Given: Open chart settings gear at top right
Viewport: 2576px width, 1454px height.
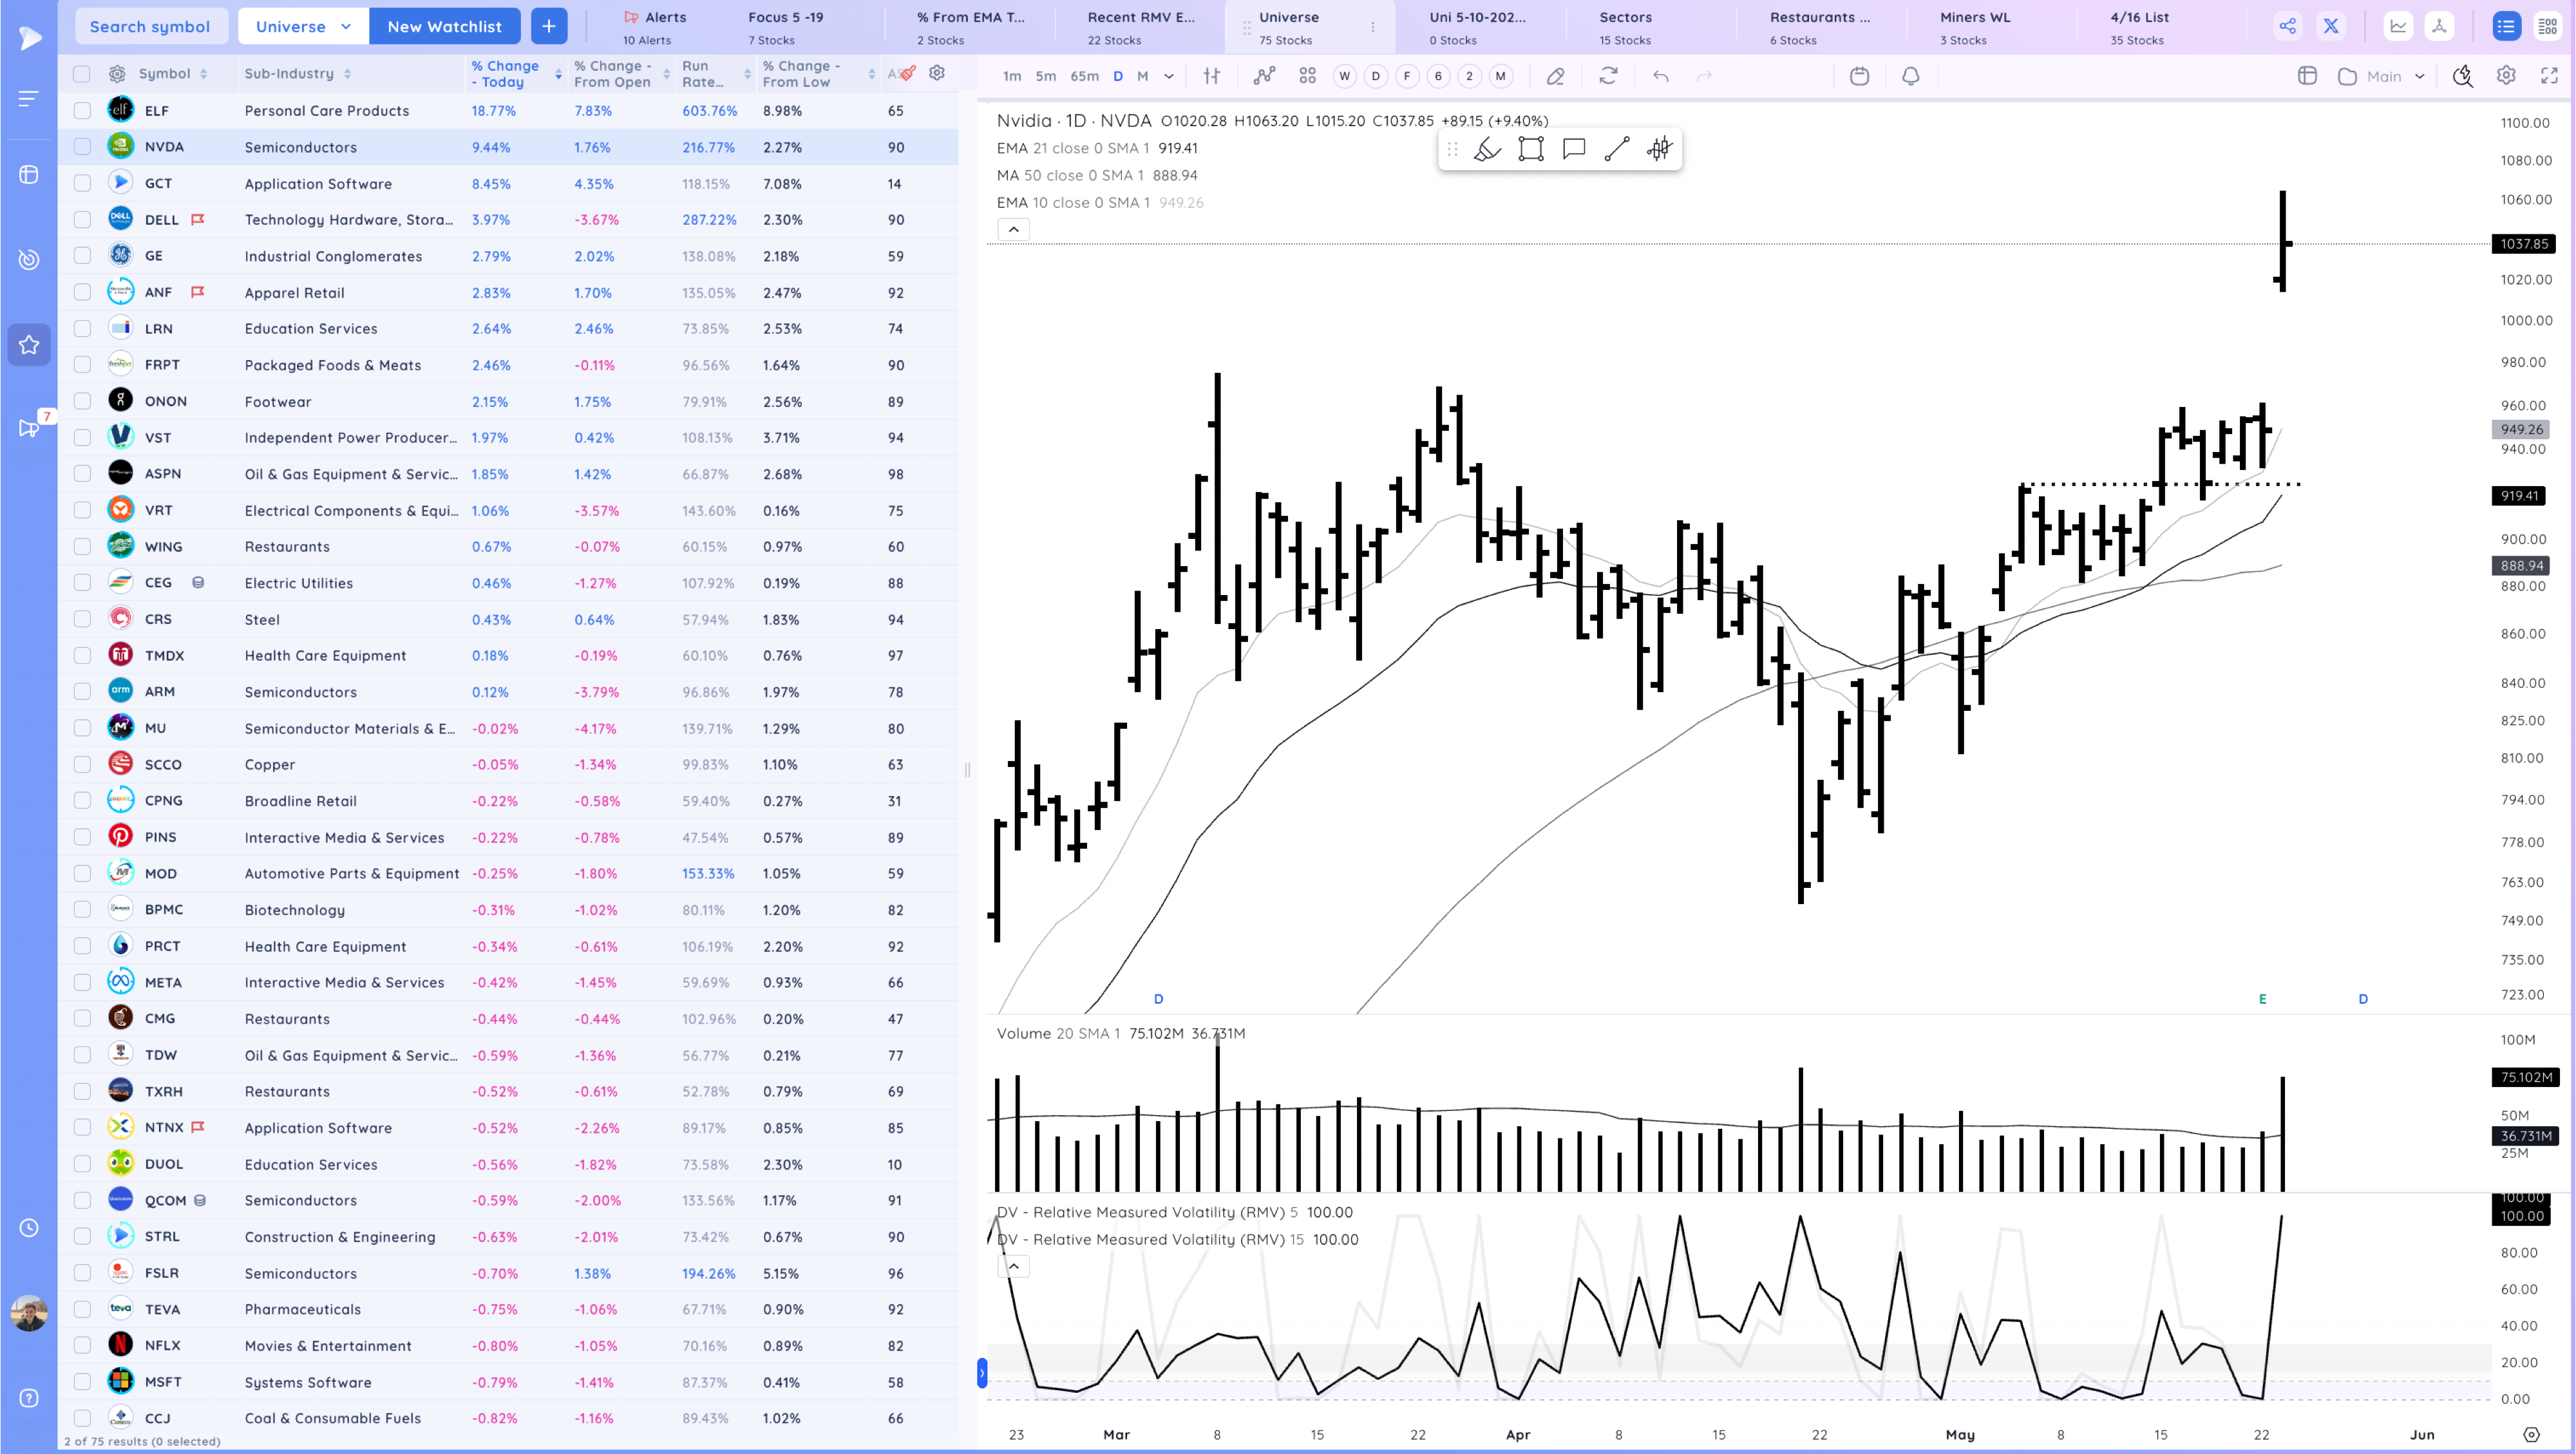Looking at the screenshot, I should point(2506,76).
